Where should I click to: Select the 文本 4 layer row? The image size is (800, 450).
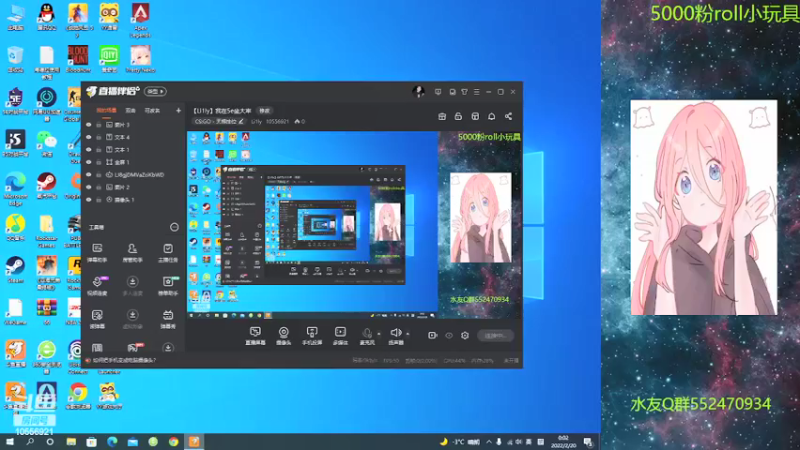tap(133, 137)
